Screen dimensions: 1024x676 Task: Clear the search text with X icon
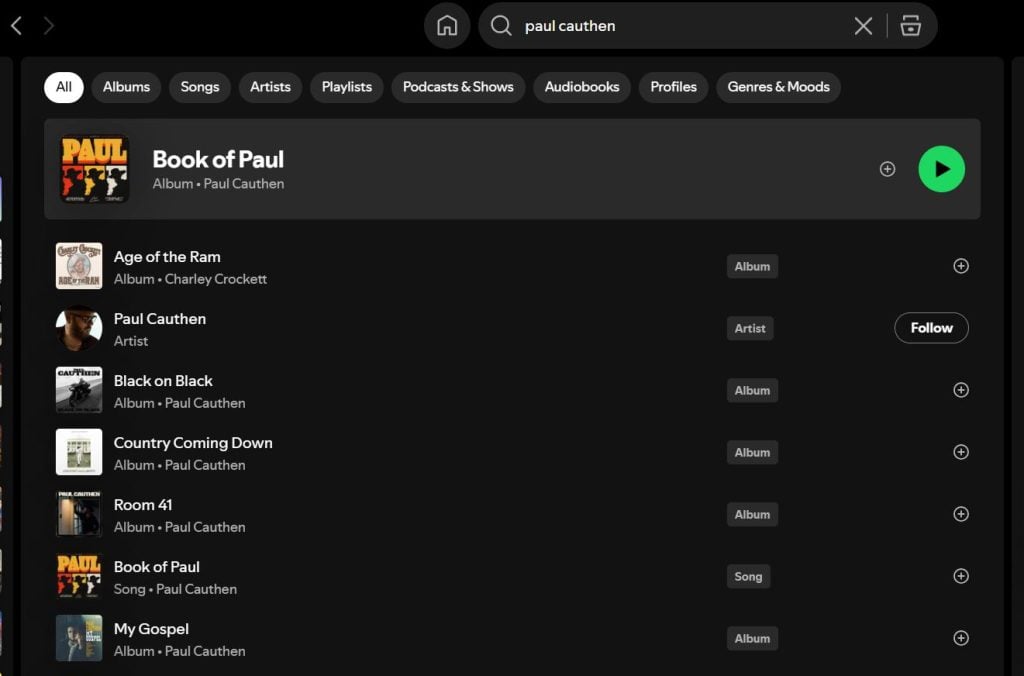[x=863, y=26]
